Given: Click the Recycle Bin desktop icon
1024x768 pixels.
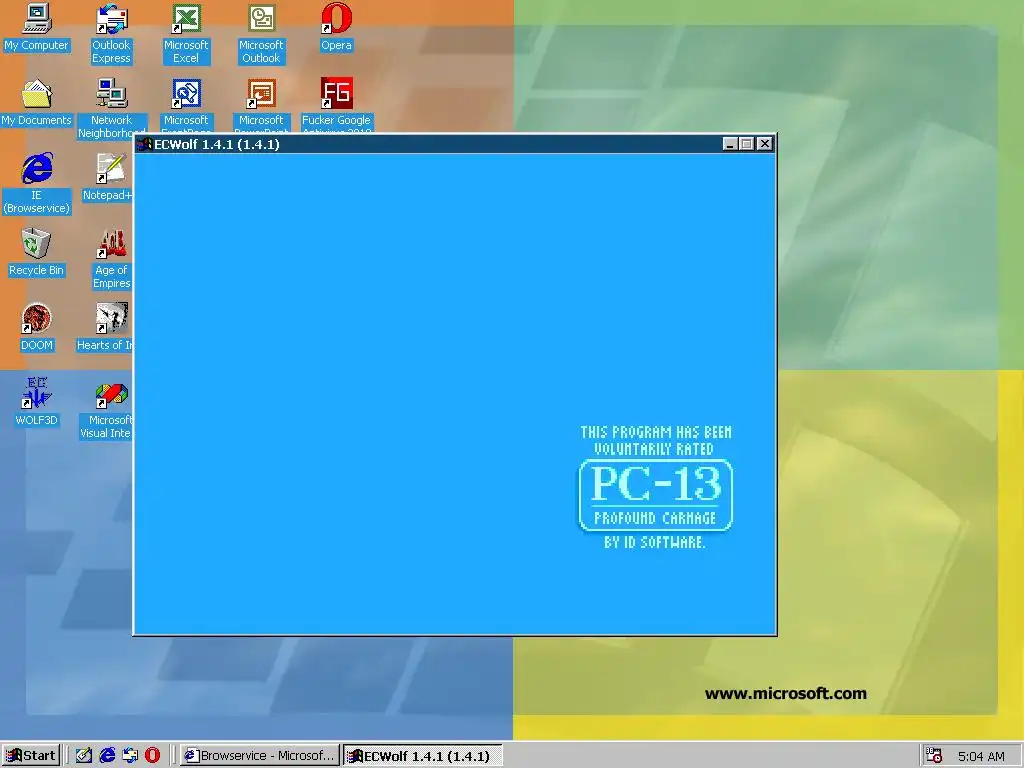Looking at the screenshot, I should point(37,252).
